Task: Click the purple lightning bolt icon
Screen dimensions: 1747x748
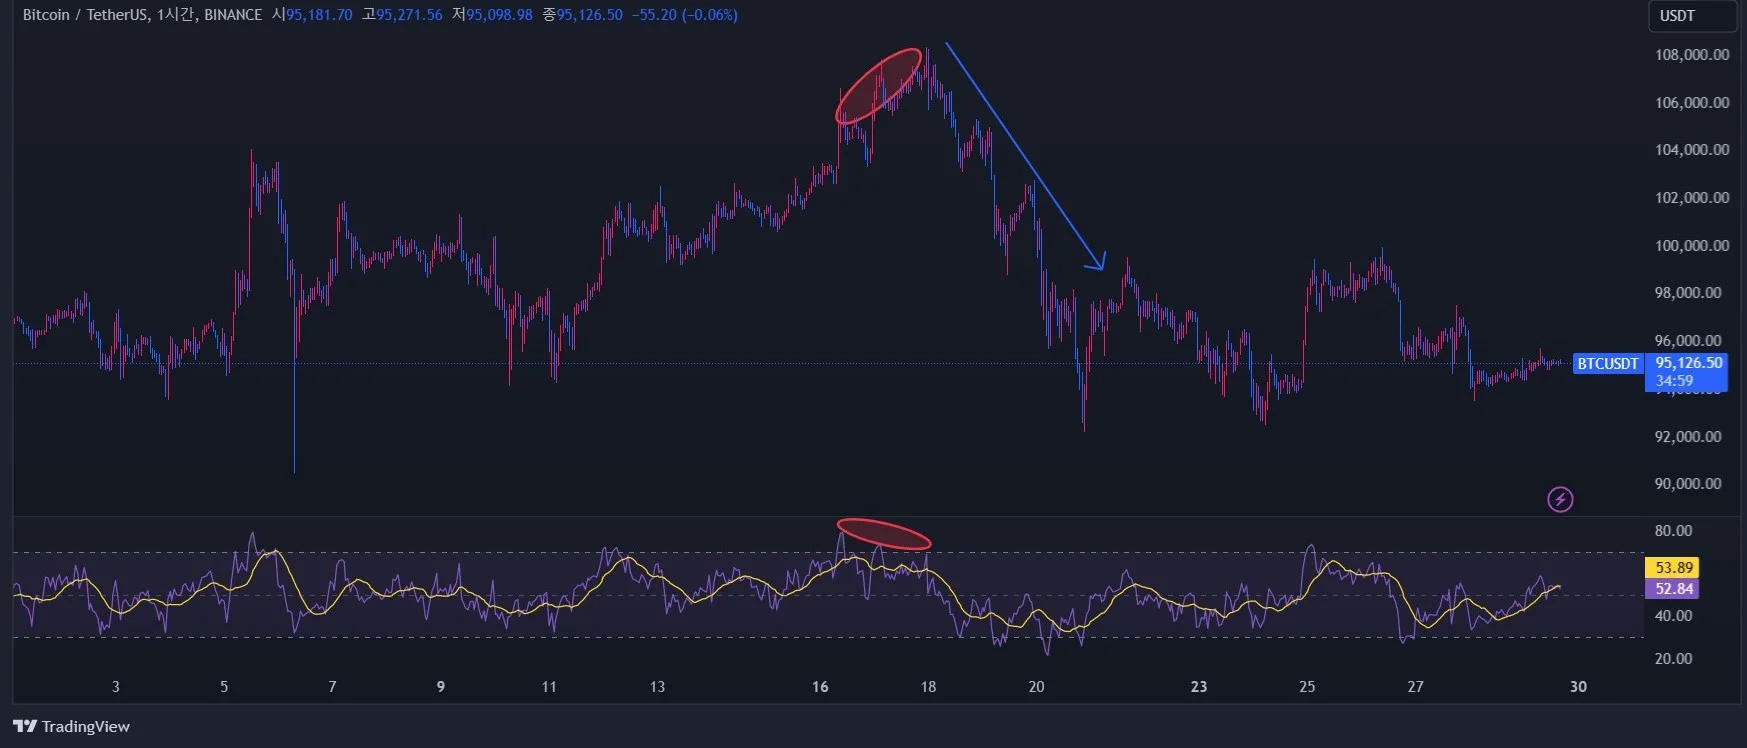Action: (1560, 499)
